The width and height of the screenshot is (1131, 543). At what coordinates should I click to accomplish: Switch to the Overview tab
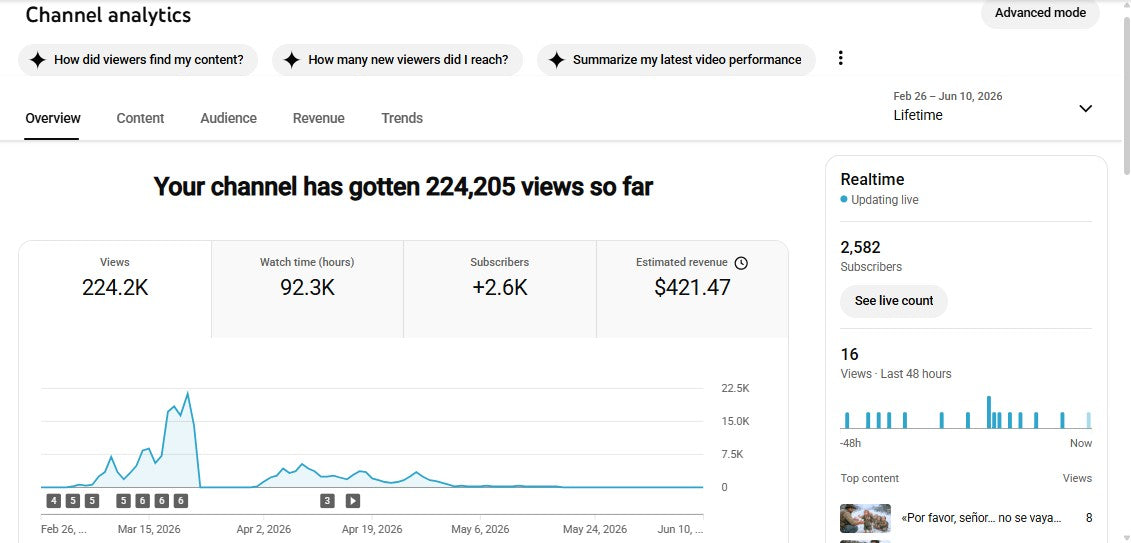[x=53, y=118]
